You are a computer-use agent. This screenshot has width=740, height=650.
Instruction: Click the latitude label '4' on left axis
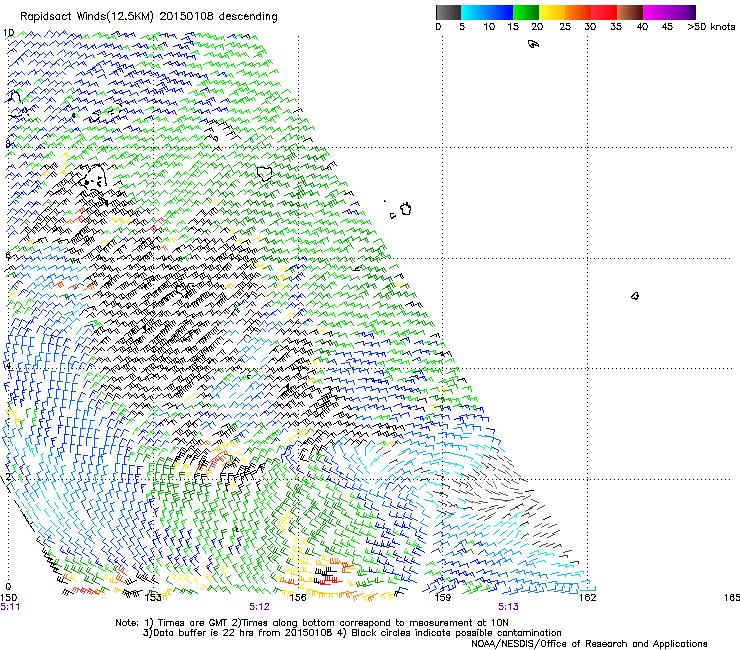[x=8, y=366]
